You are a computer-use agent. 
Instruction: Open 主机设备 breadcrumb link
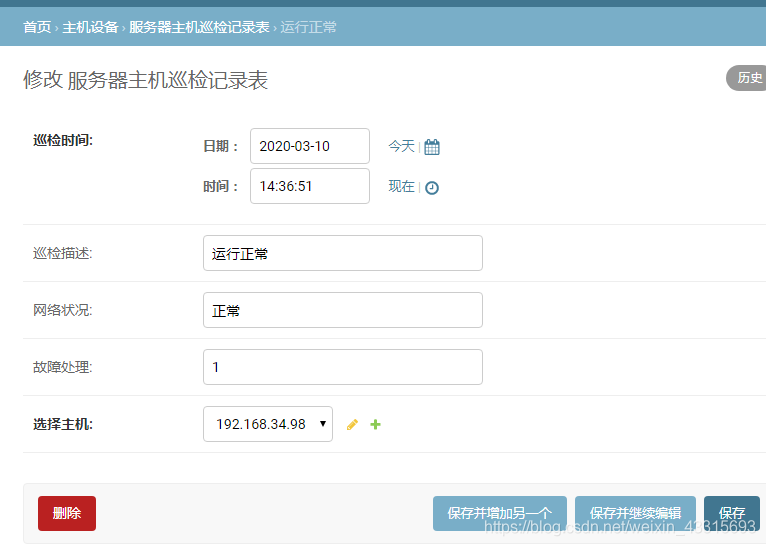[x=90, y=27]
